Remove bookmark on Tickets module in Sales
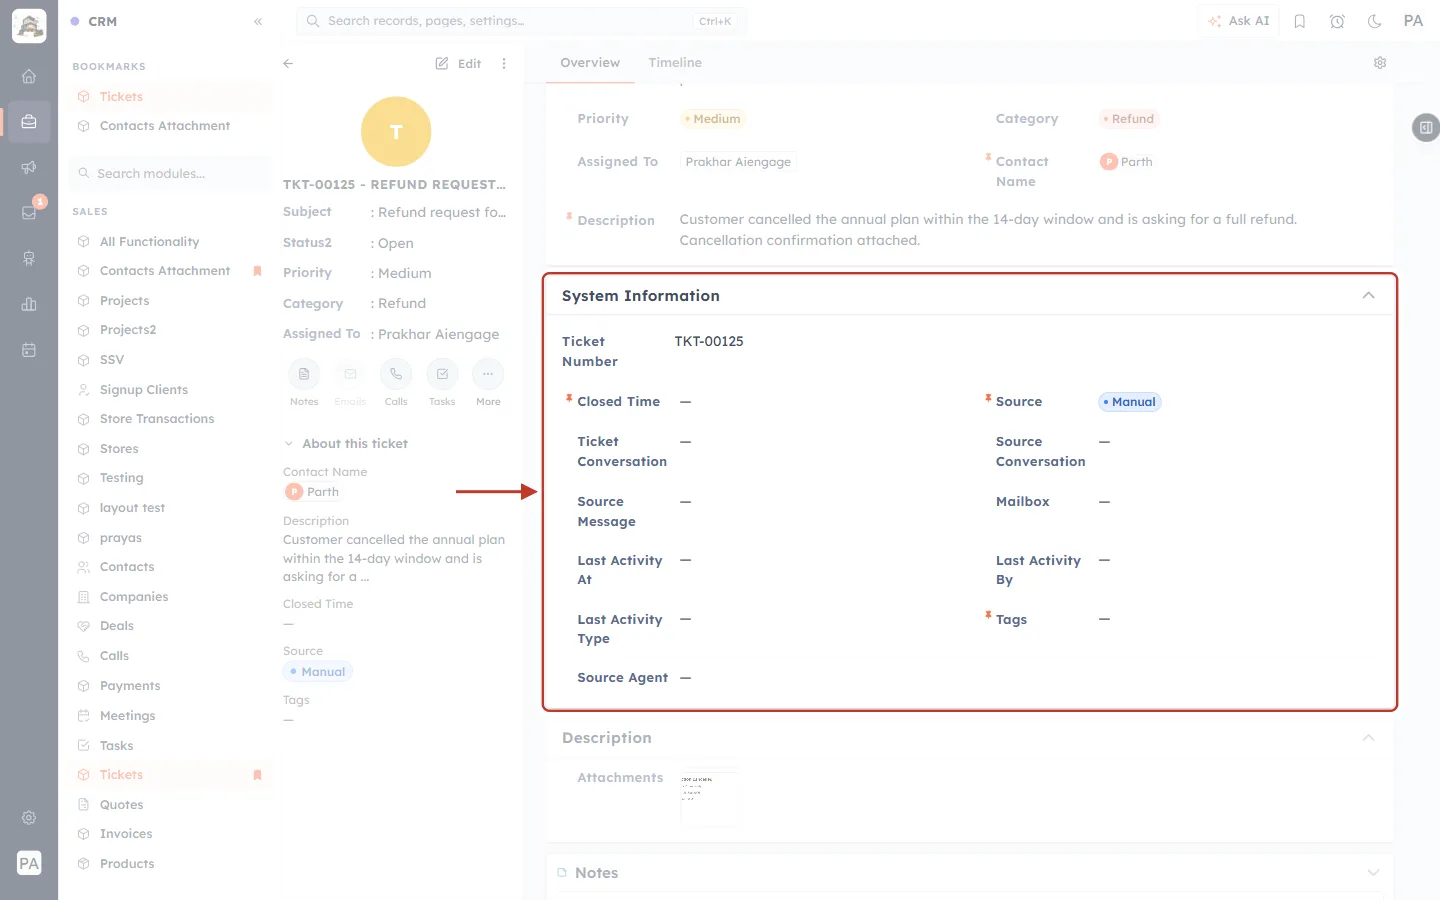Screen dimensions: 1440x900 coord(257,775)
